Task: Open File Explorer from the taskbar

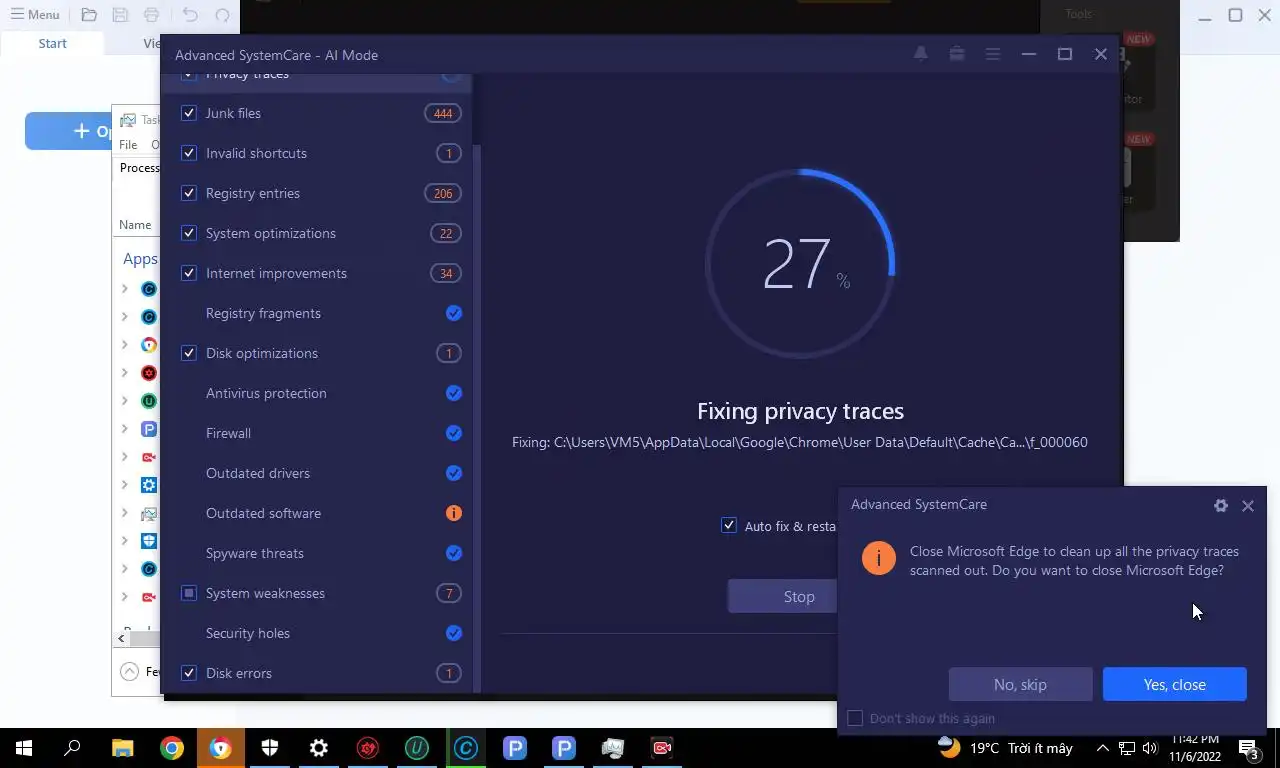Action: tap(123, 747)
